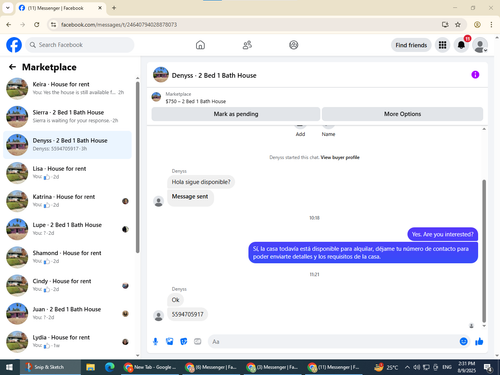This screenshot has width=500, height=375.
Task: Send a thumbs-up like
Action: click(x=479, y=341)
